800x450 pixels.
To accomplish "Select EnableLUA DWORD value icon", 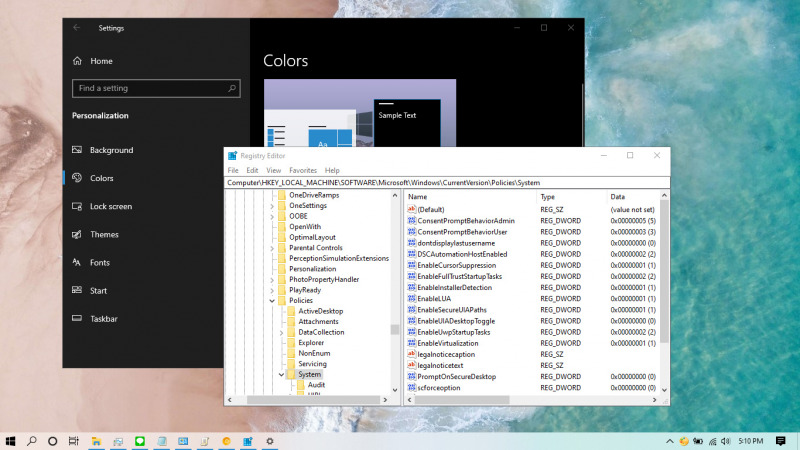I will pos(411,298).
